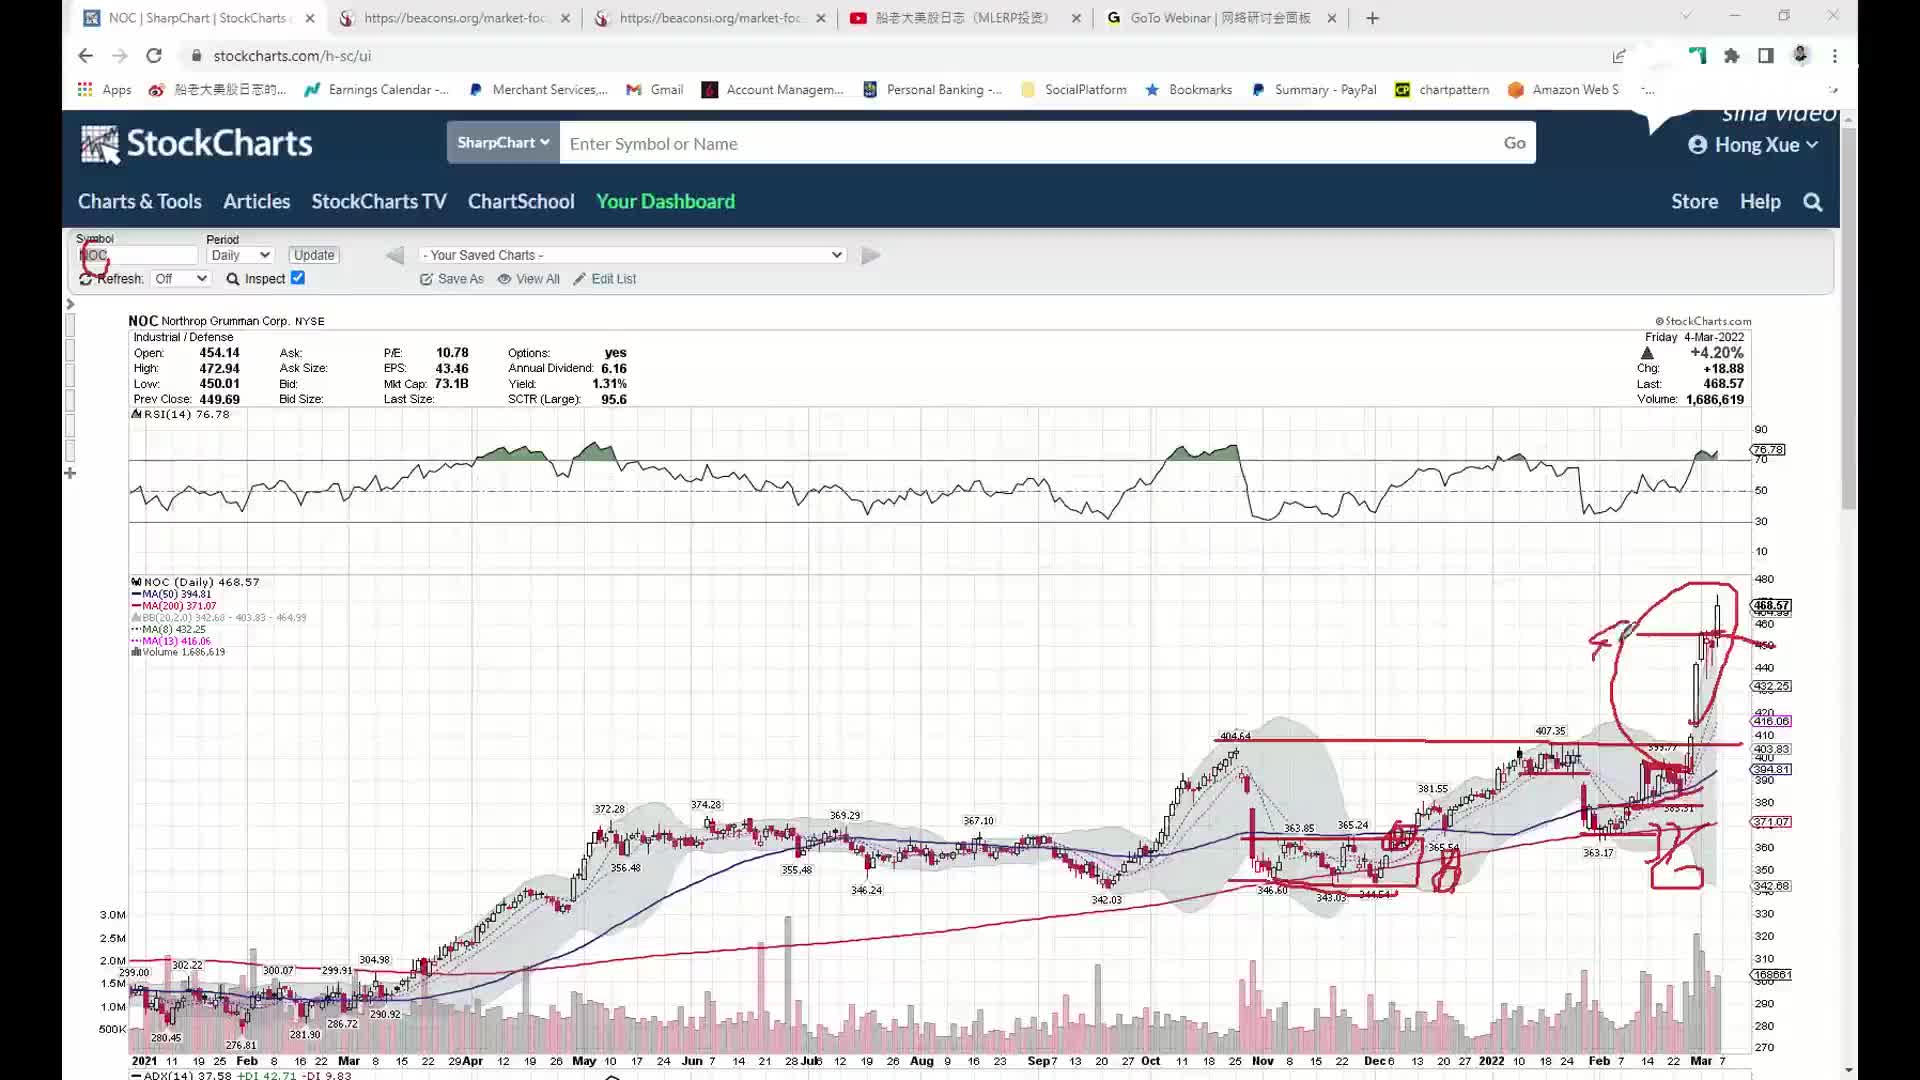
Task: Open View All saved charts
Action: click(x=529, y=280)
